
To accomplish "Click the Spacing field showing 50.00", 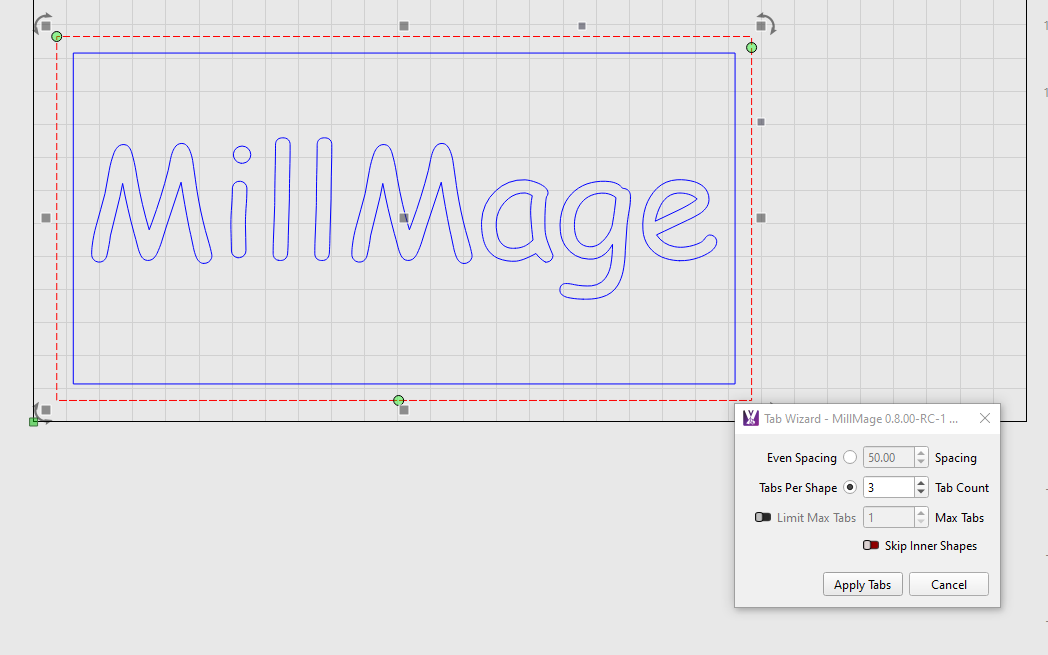I will (x=888, y=457).
